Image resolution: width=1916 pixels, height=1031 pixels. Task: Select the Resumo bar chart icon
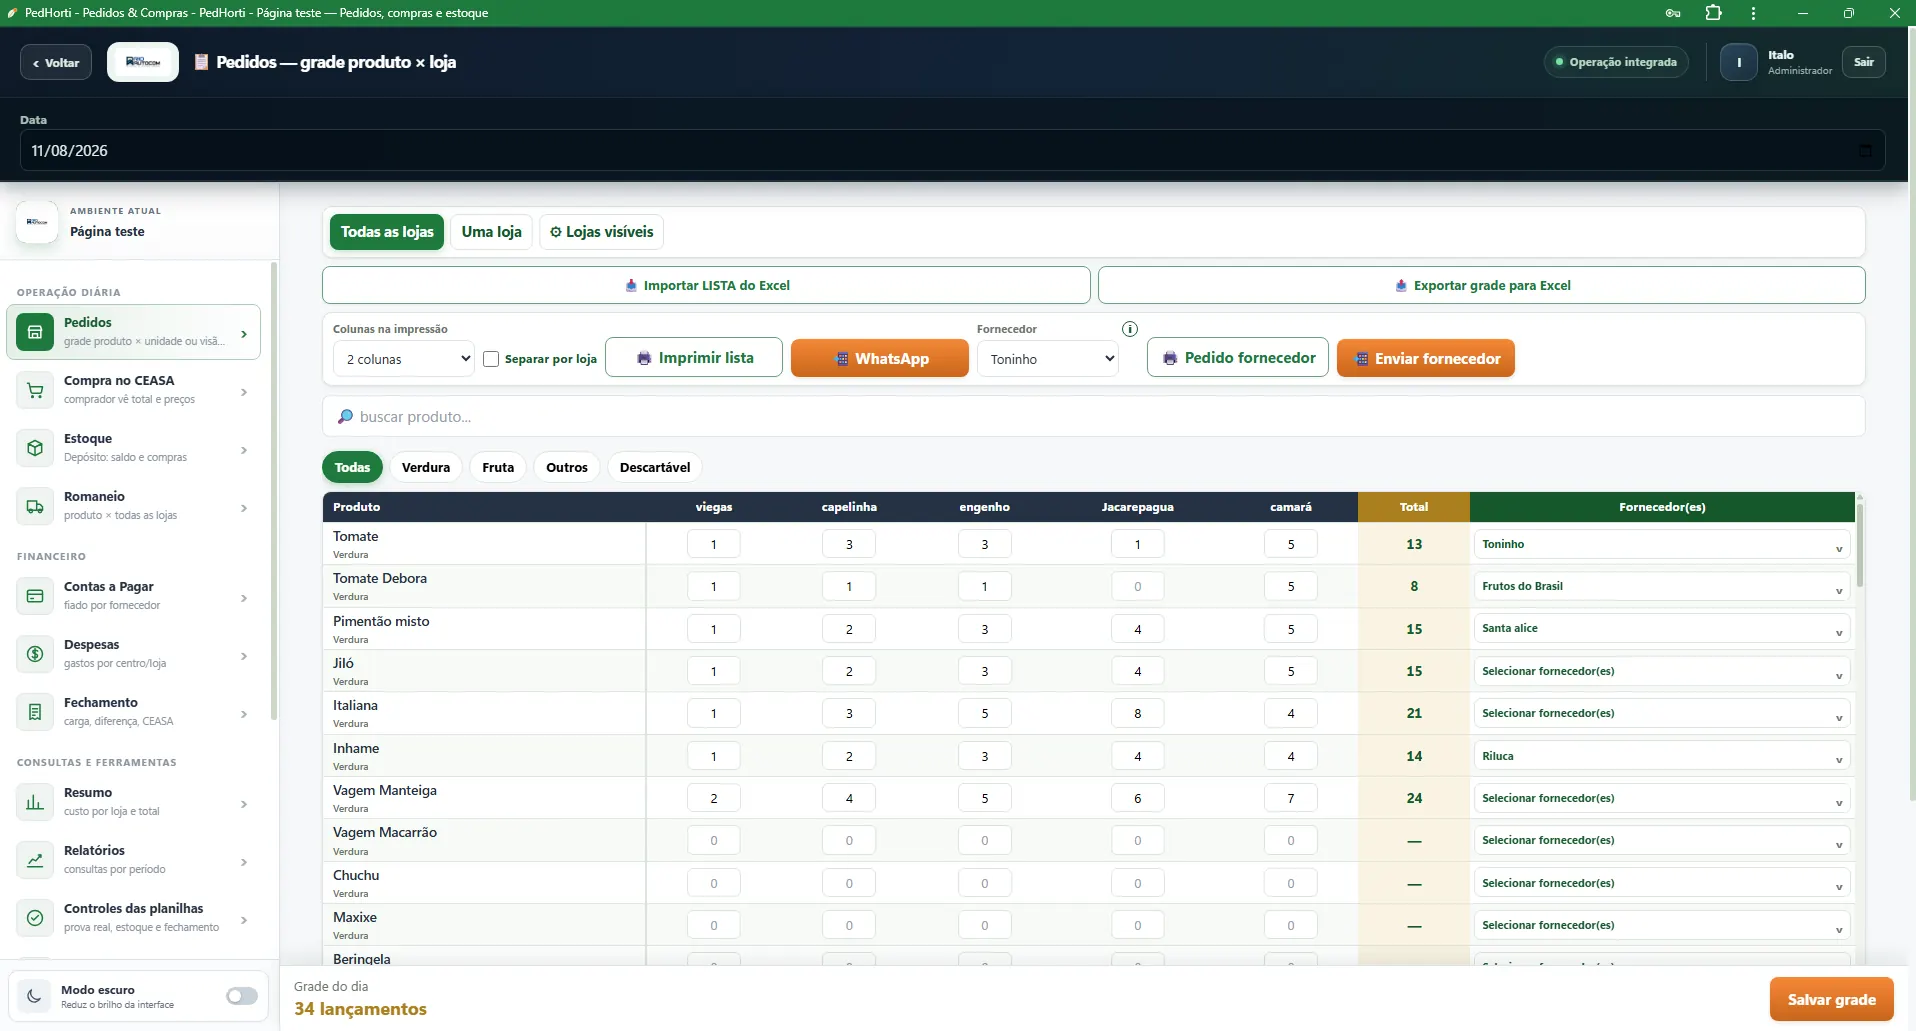pyautogui.click(x=35, y=802)
